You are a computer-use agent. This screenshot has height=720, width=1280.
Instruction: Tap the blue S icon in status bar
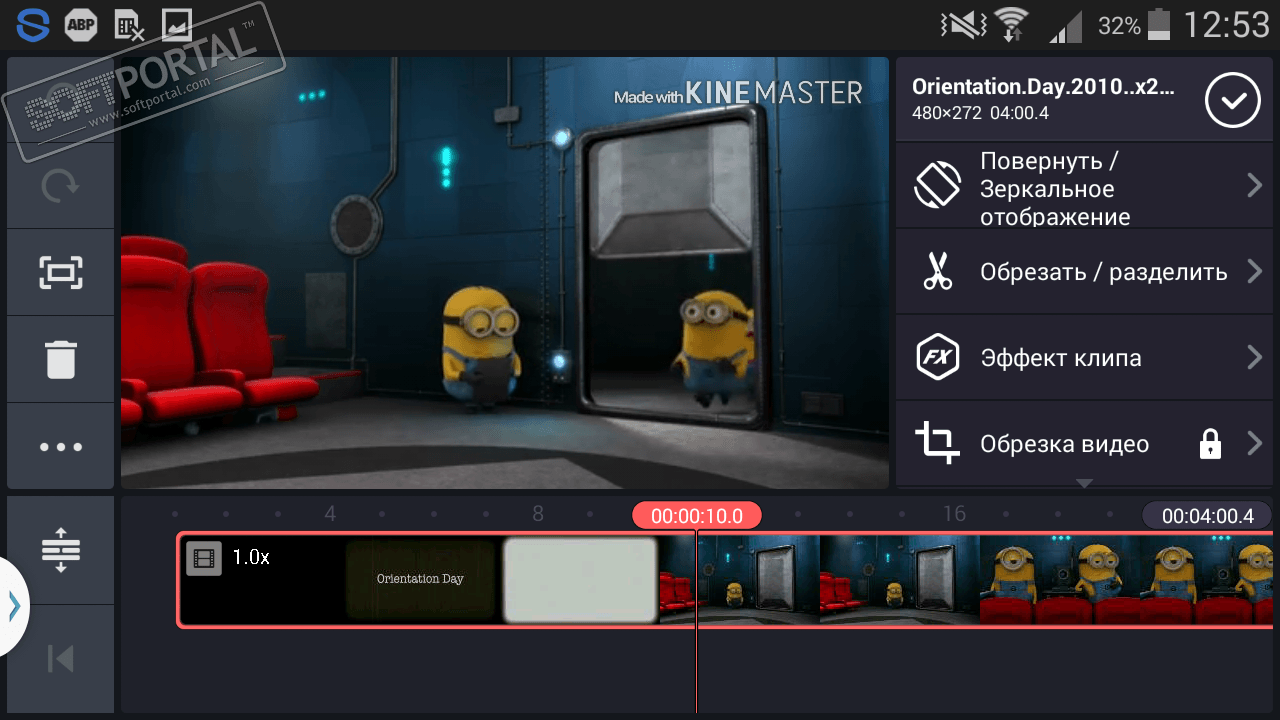click(33, 24)
